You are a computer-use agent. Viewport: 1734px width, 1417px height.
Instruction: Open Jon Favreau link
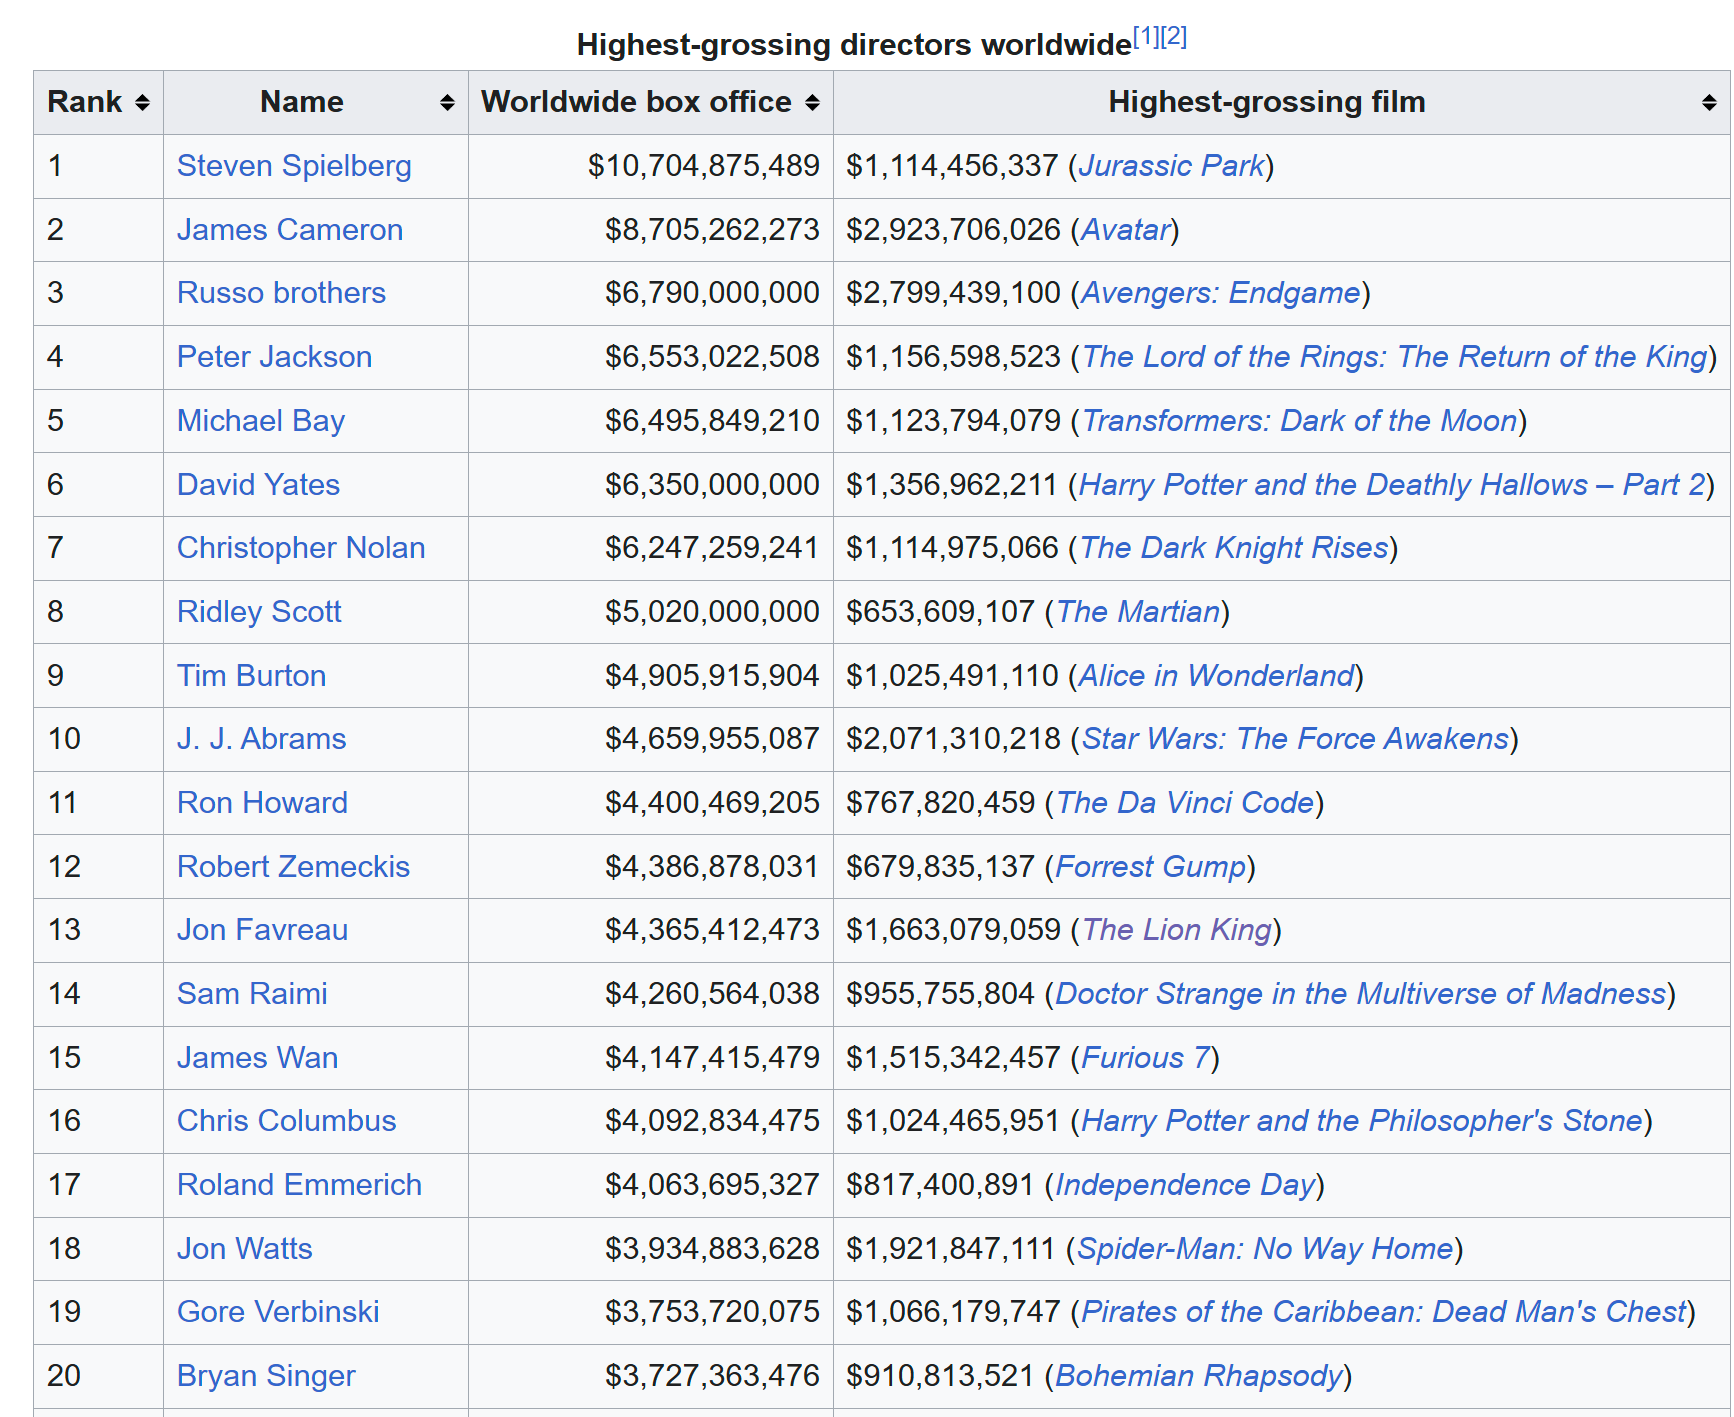click(262, 930)
